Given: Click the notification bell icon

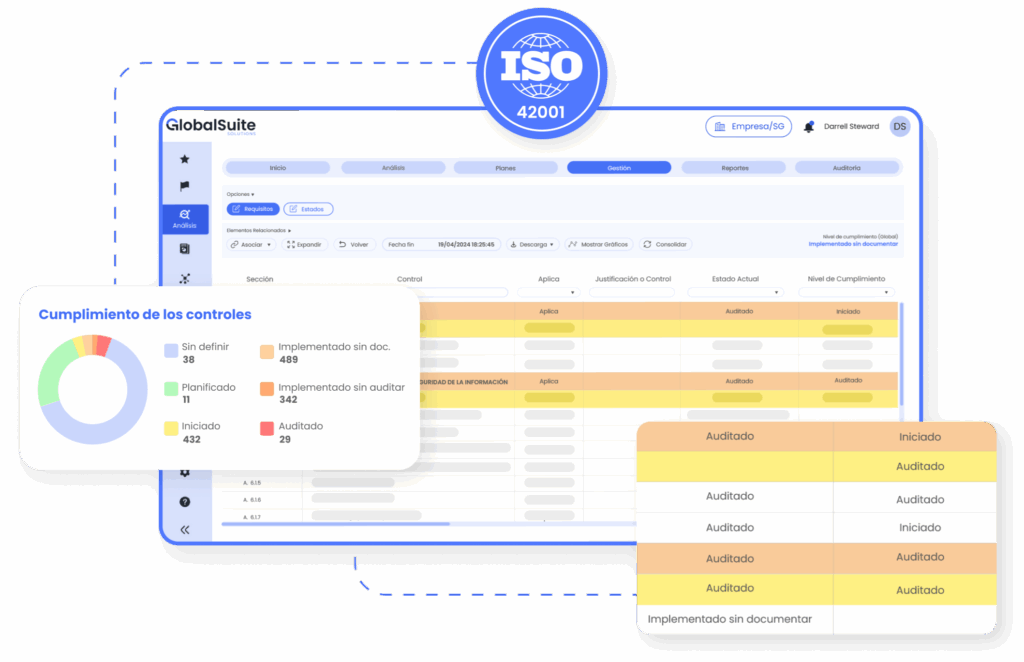Looking at the screenshot, I should [x=809, y=127].
